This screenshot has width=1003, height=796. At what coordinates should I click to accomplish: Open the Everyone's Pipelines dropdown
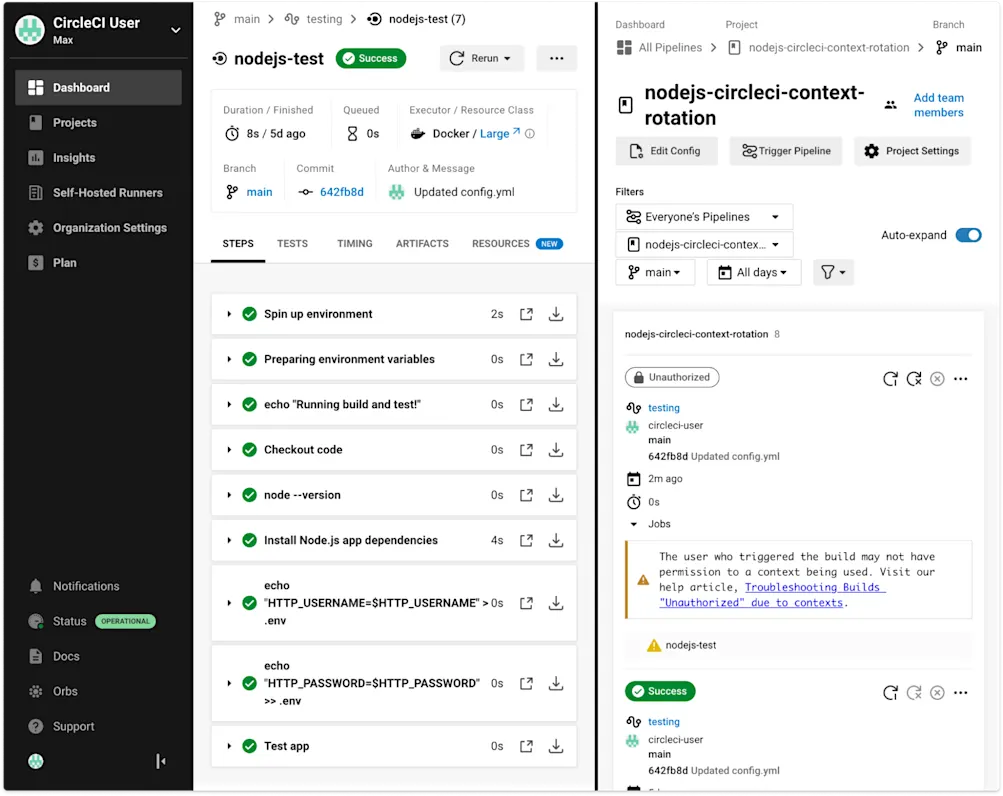(703, 216)
